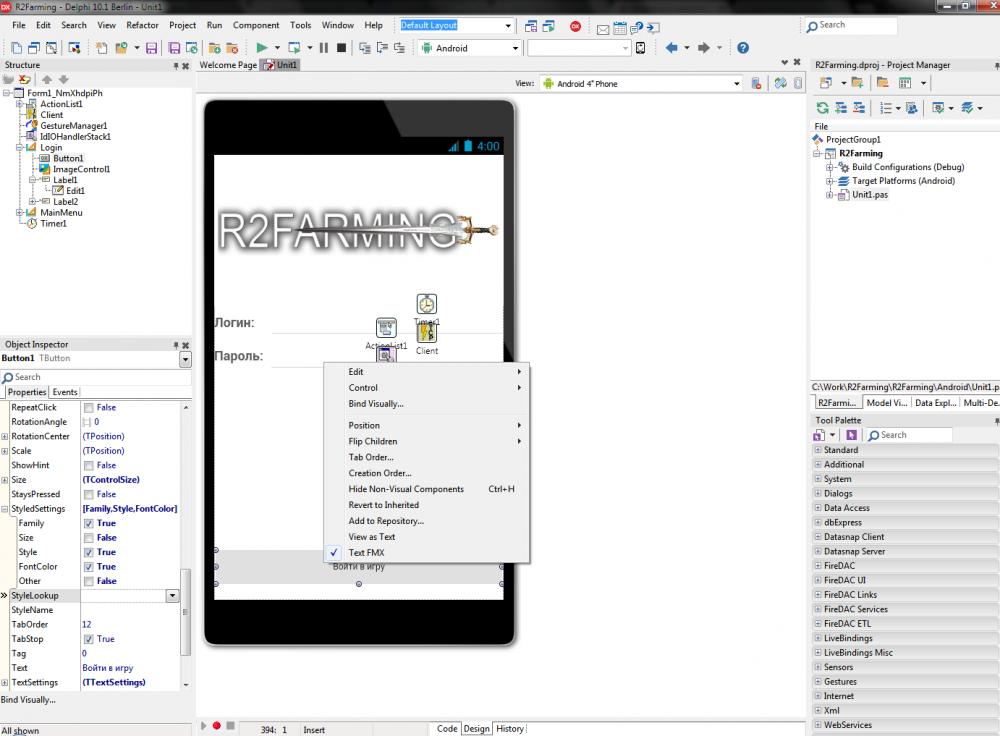This screenshot has width=1000, height=736.
Task: Click the green refresh icon in Project Manager
Action: click(823, 108)
